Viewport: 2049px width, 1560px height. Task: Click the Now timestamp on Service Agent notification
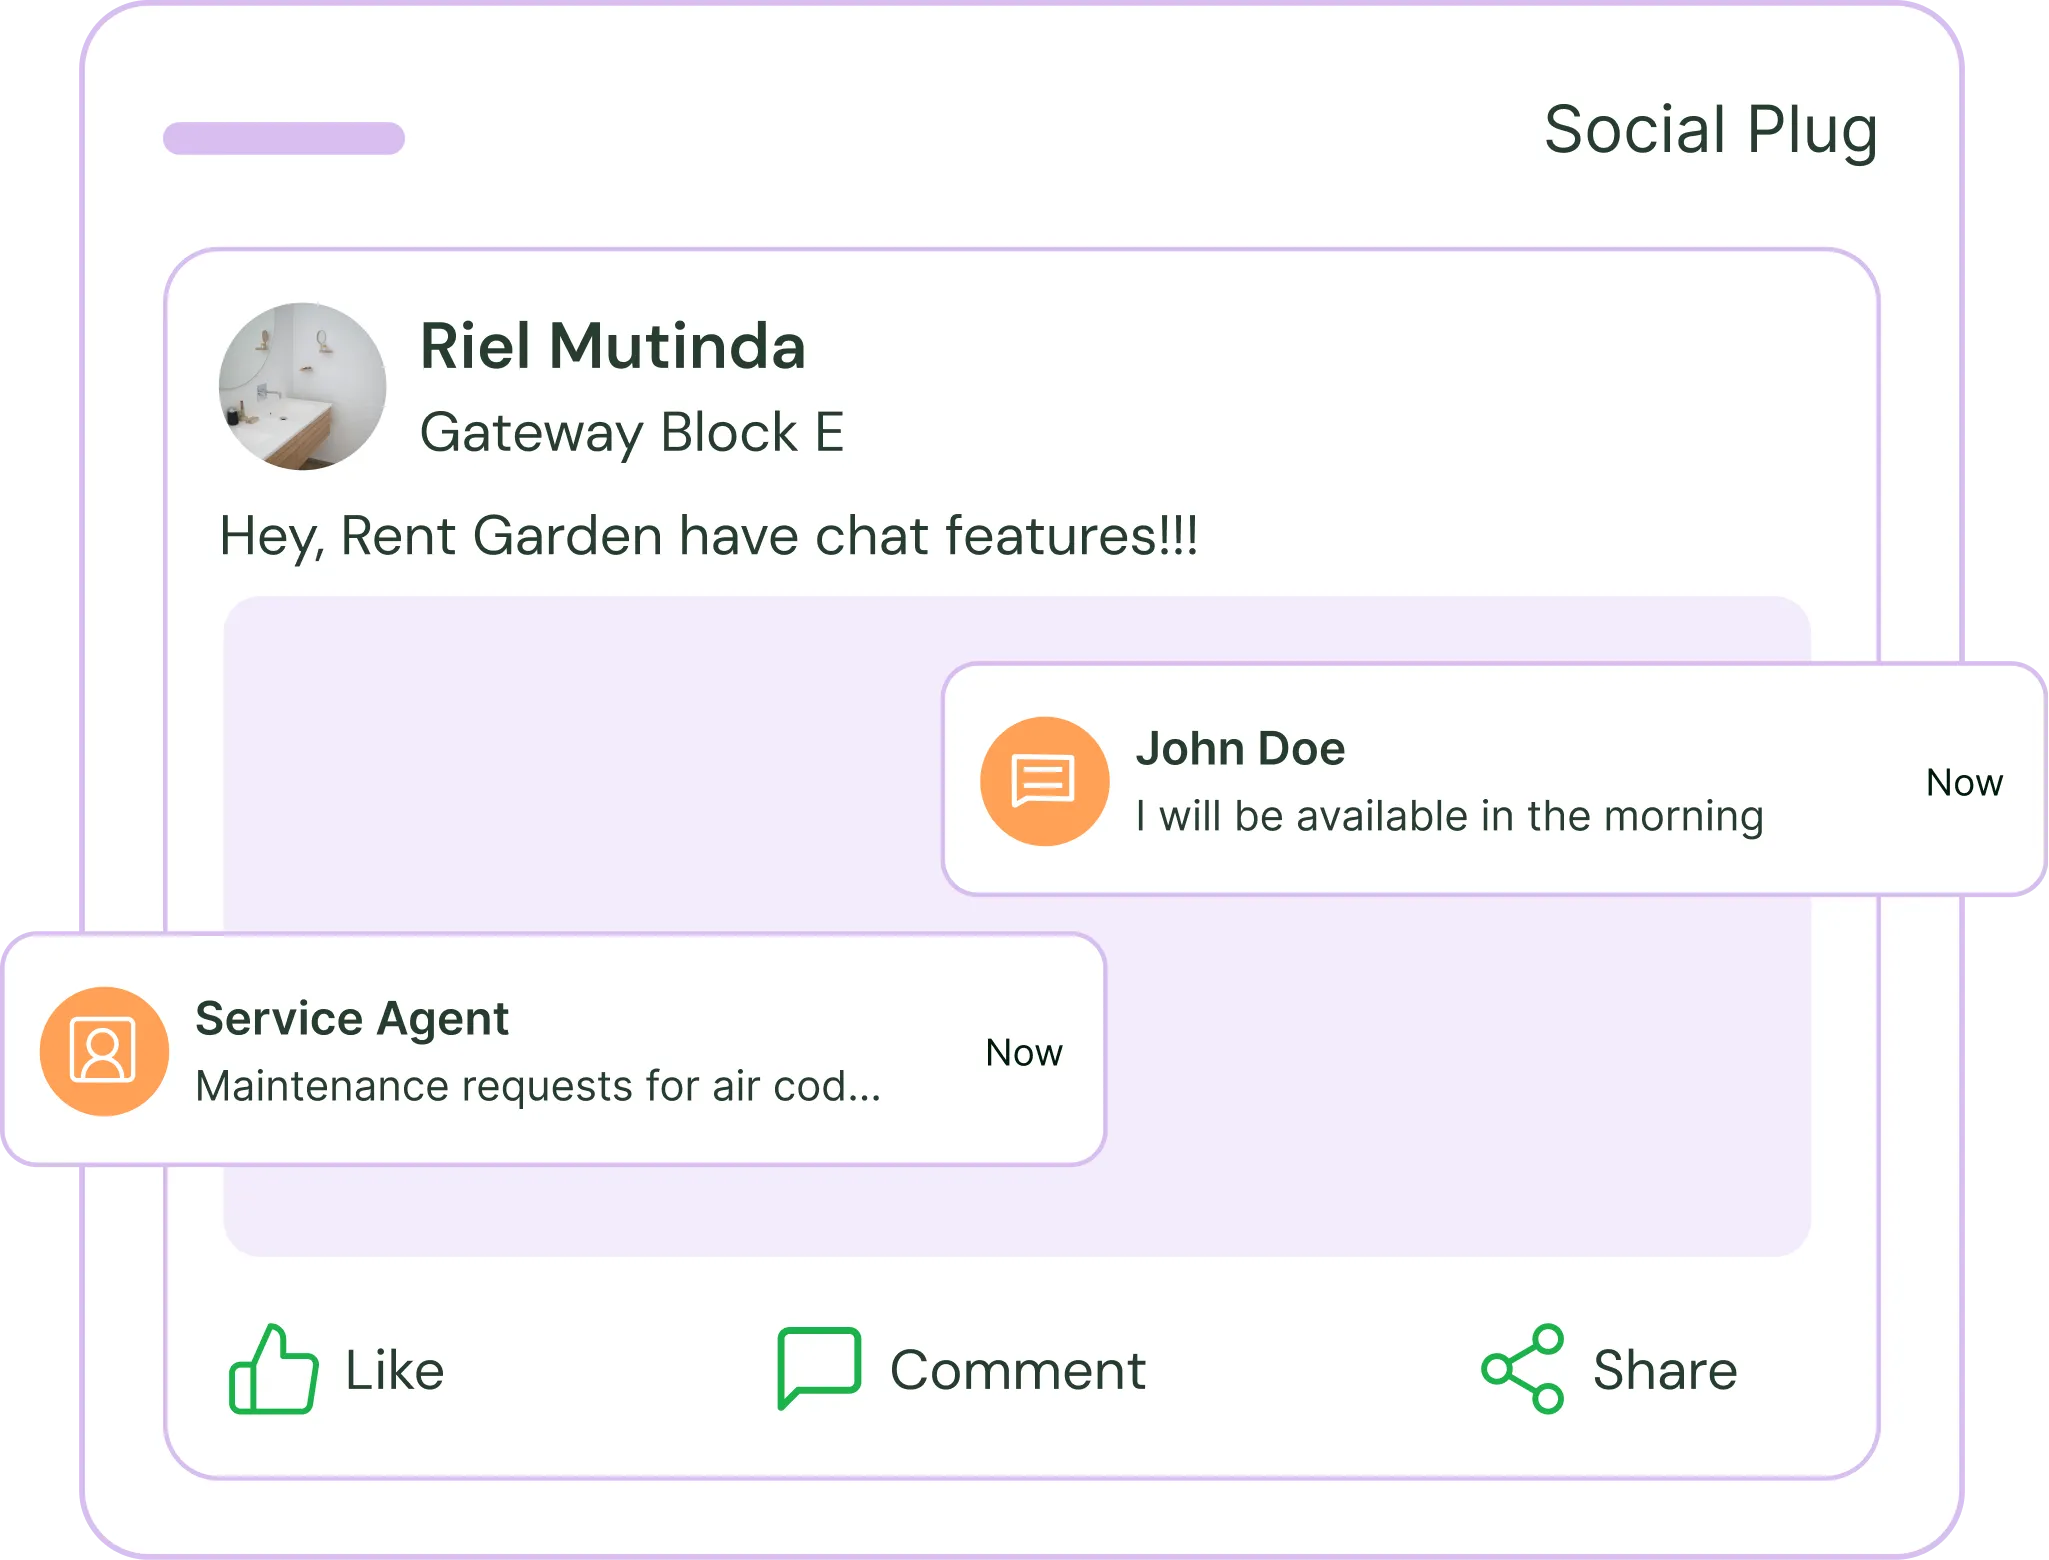1023,1053
